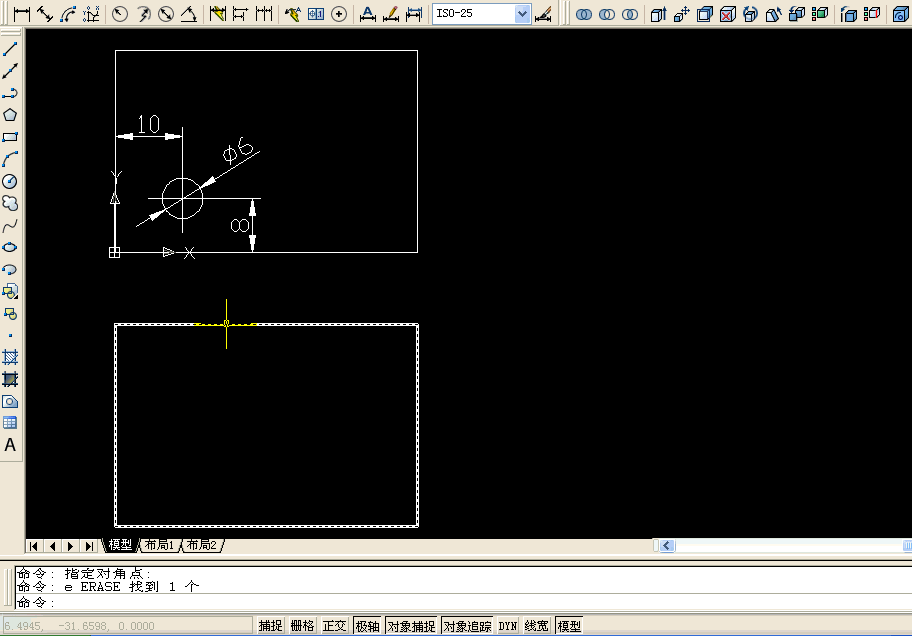Select the solid Intersect tool

point(629,14)
